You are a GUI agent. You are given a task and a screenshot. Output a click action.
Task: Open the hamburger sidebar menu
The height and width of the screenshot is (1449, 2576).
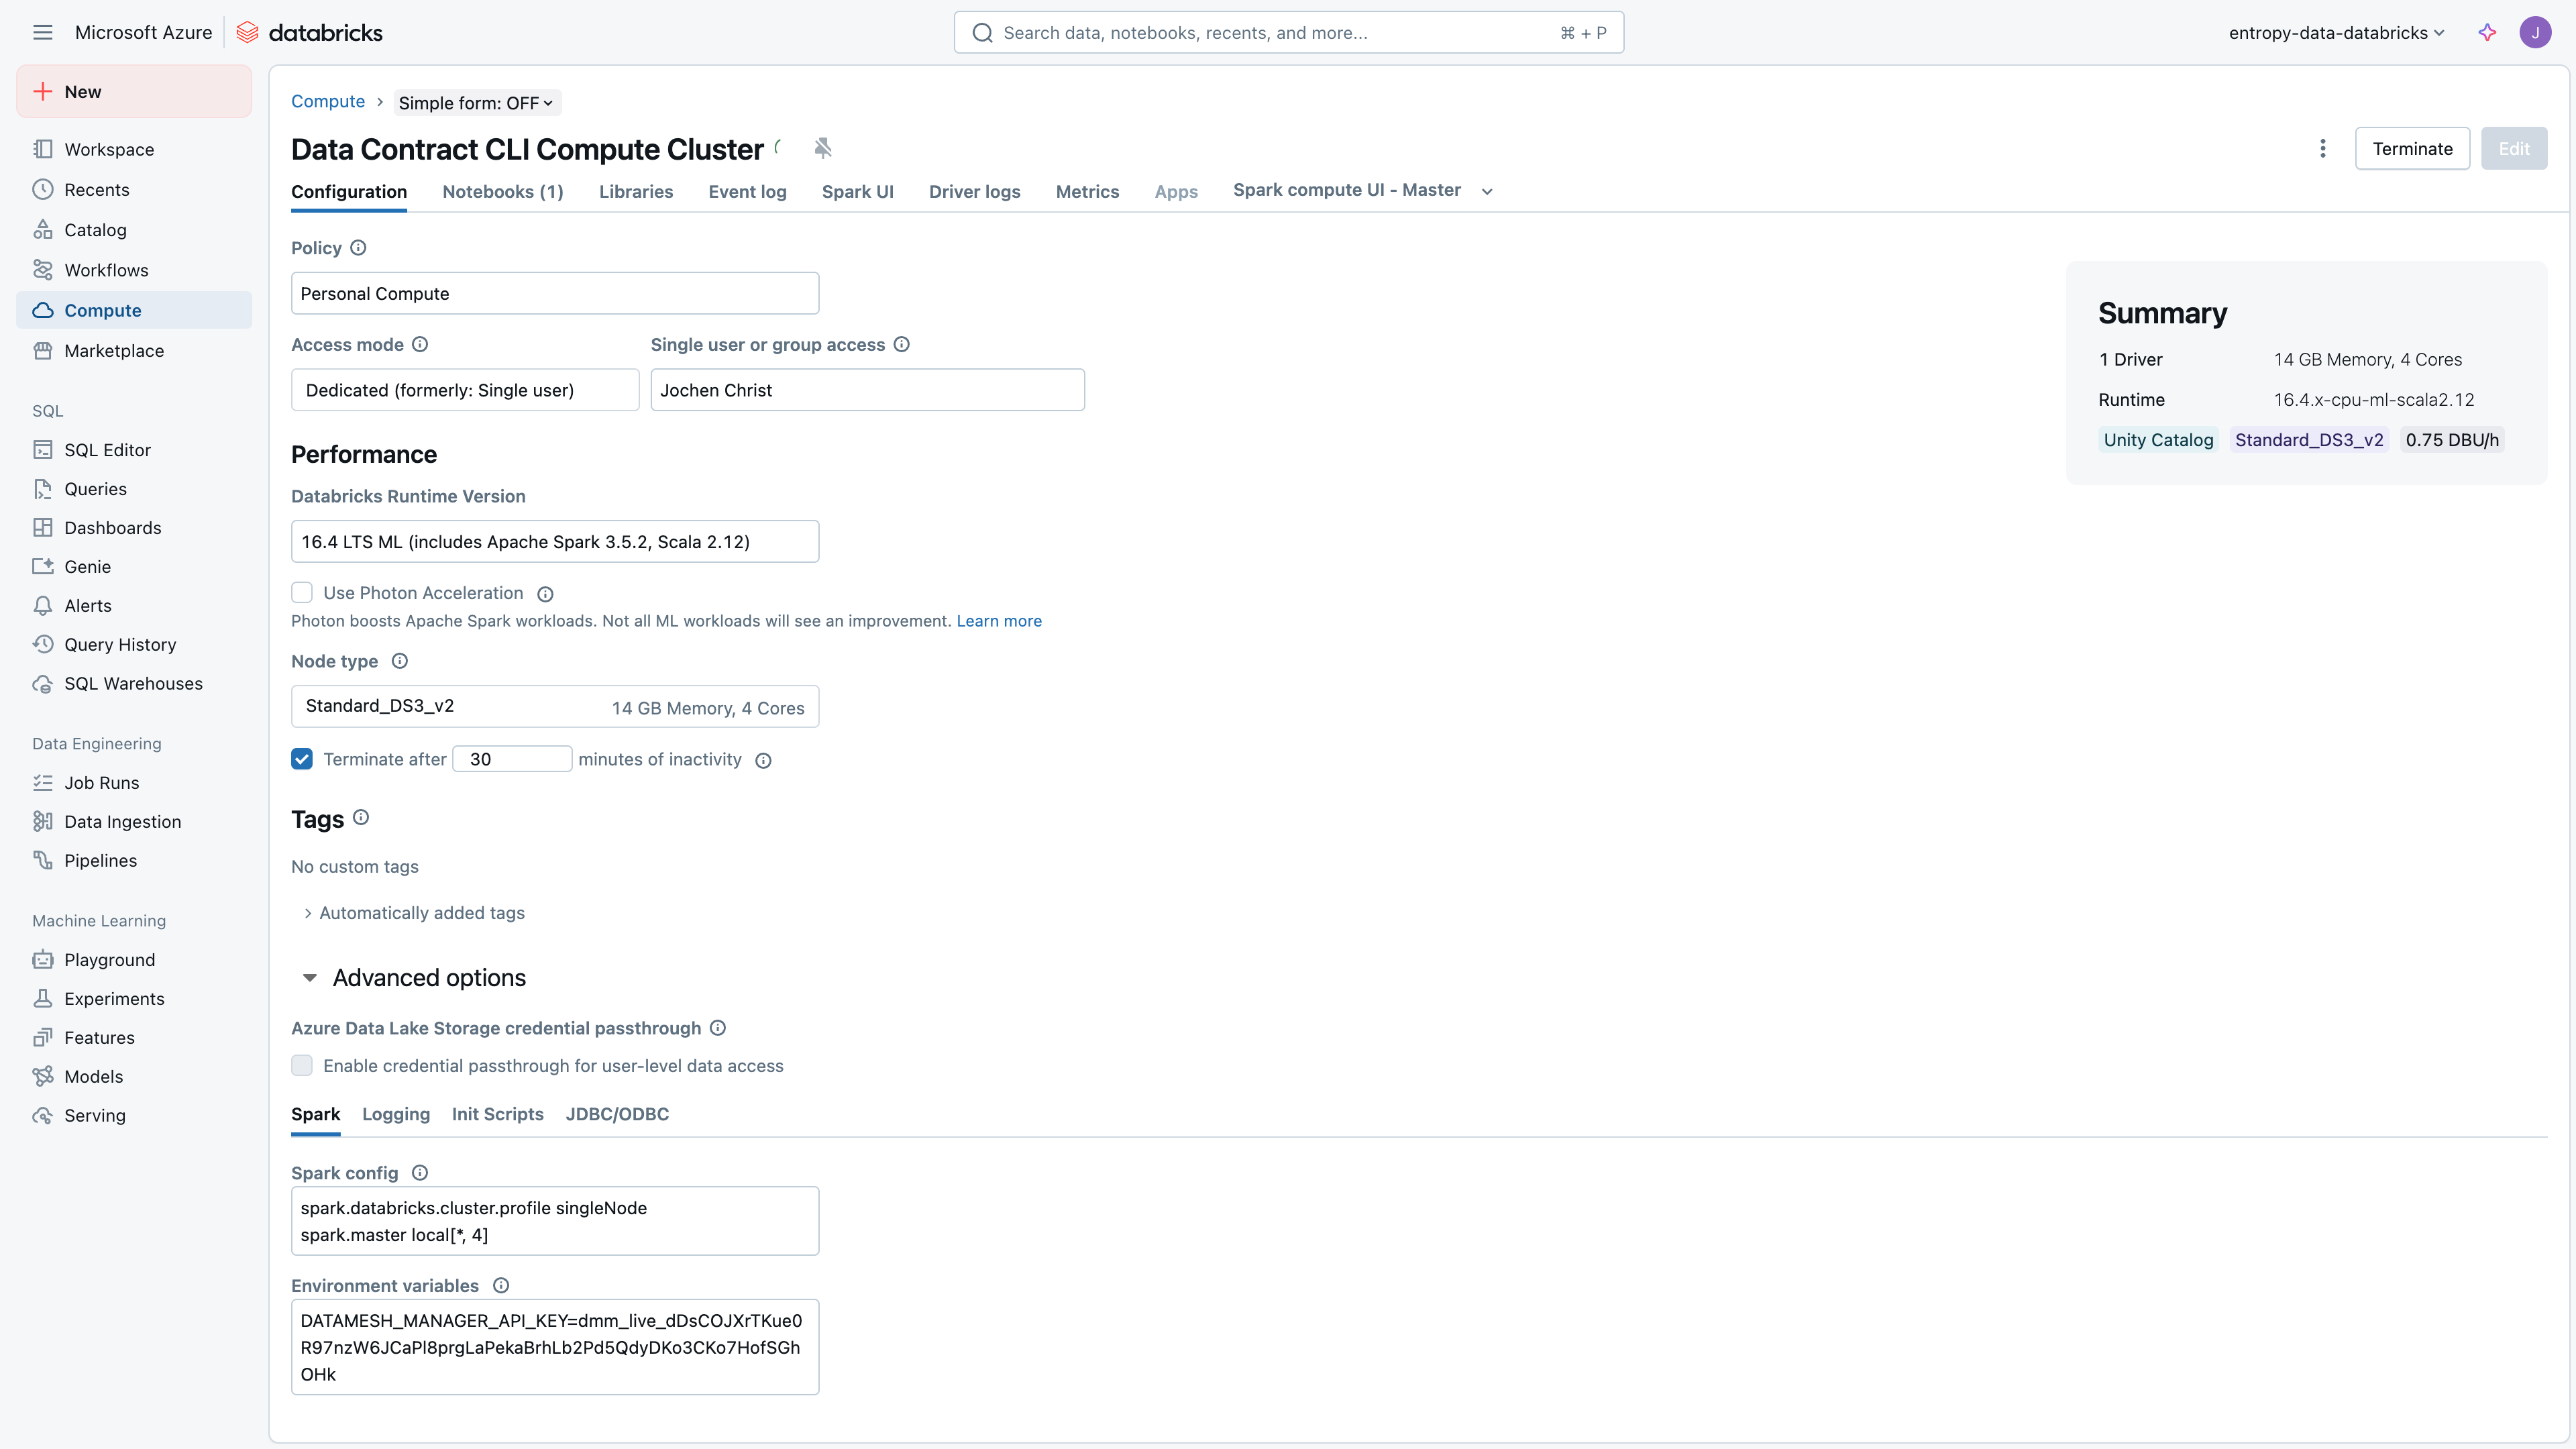click(x=42, y=32)
